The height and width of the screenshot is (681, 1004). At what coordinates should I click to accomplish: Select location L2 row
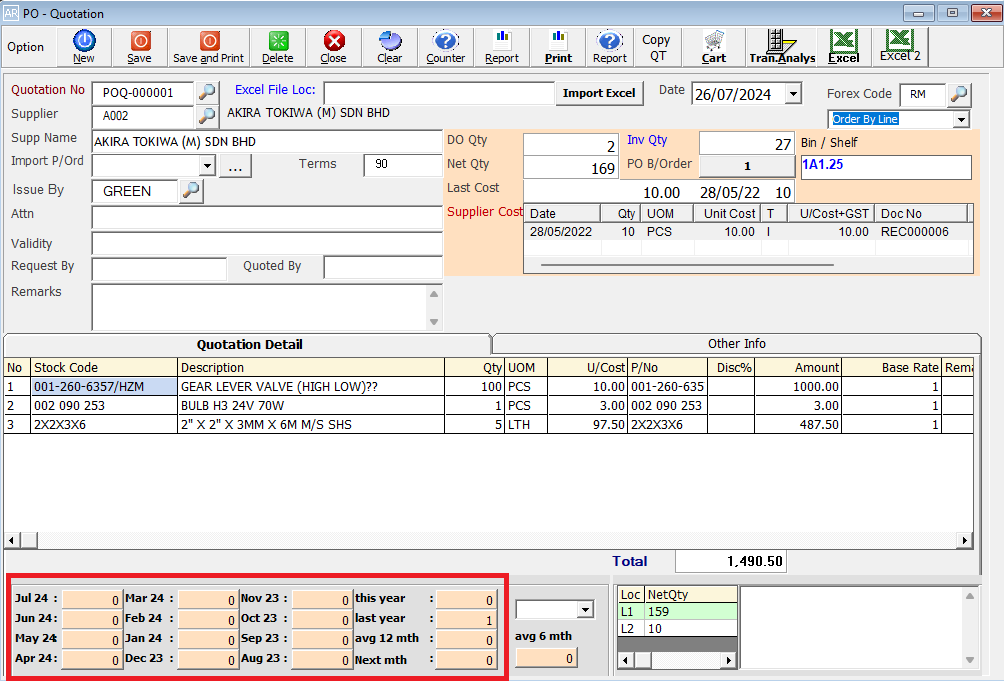click(x=677, y=629)
